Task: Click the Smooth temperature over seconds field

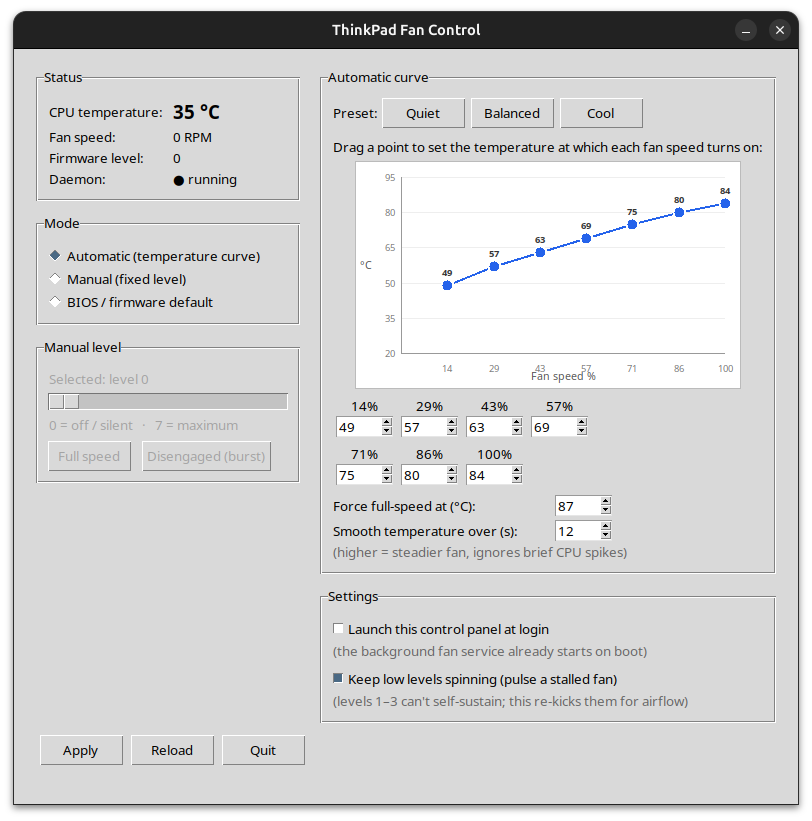Action: 577,531
